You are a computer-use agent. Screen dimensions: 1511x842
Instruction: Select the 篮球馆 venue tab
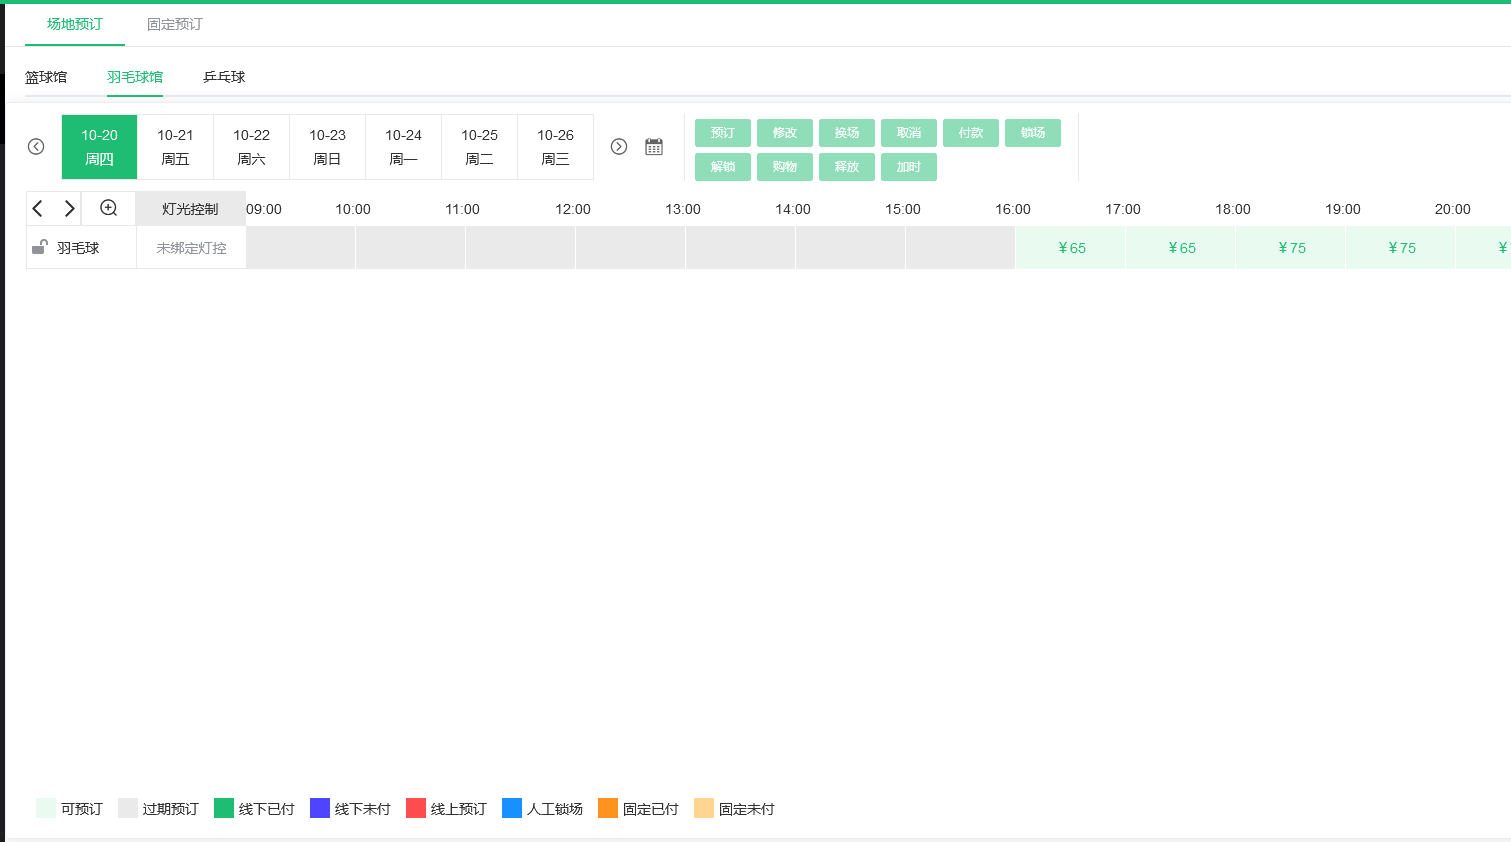coord(46,77)
